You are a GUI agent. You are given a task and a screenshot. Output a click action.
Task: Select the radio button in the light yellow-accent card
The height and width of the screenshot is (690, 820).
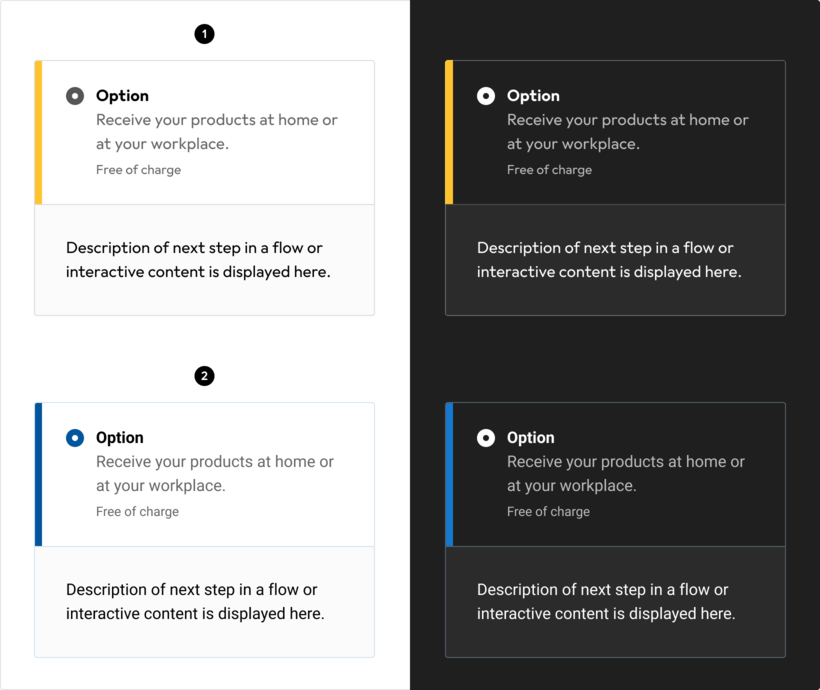click(x=75, y=96)
